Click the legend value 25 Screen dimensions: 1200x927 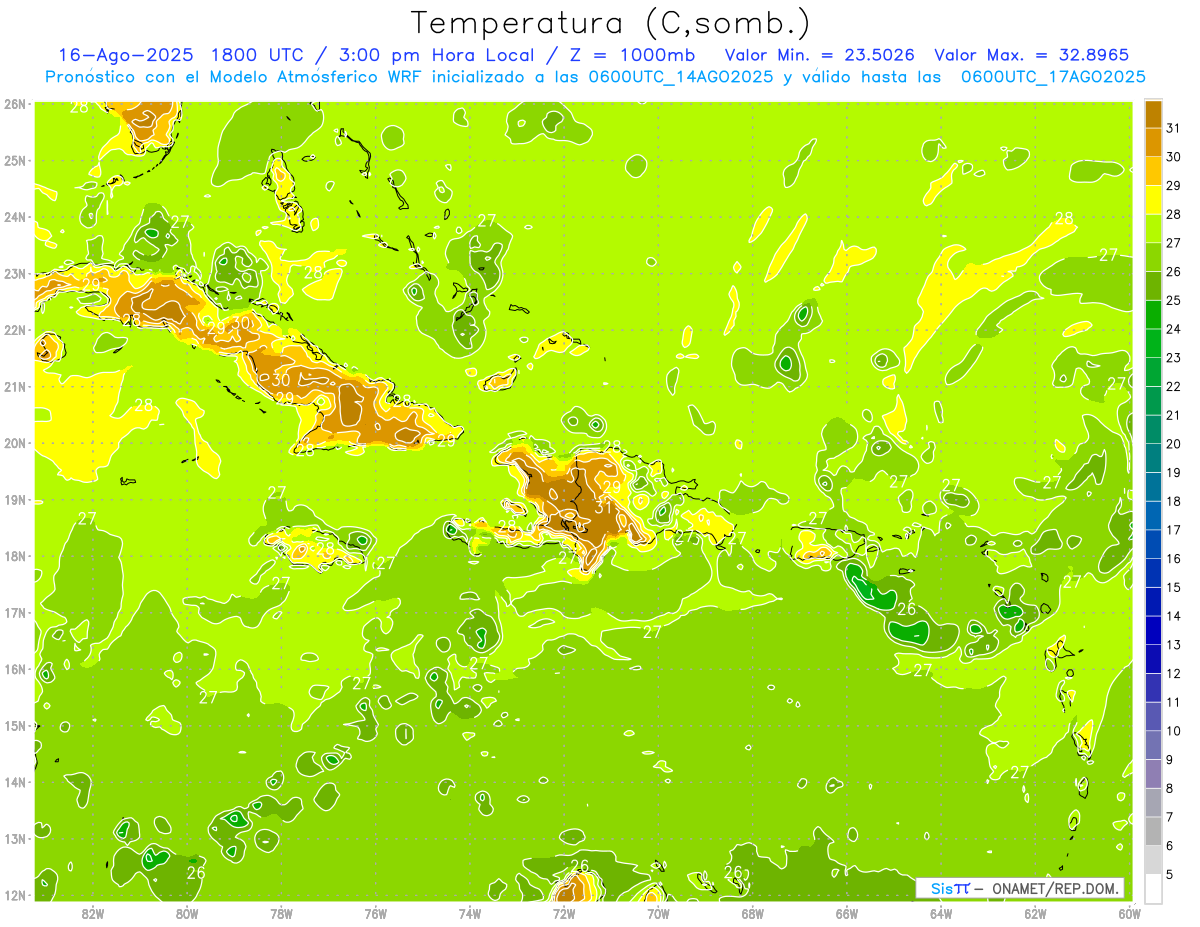tap(1174, 300)
